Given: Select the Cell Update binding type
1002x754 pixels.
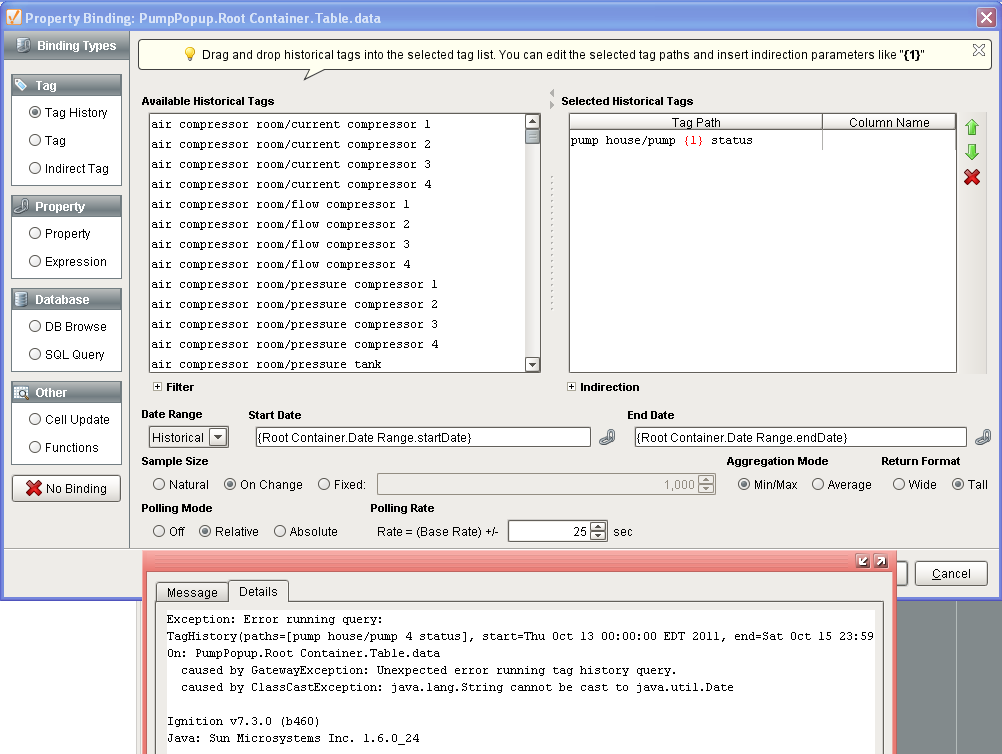Looking at the screenshot, I should pos(69,420).
